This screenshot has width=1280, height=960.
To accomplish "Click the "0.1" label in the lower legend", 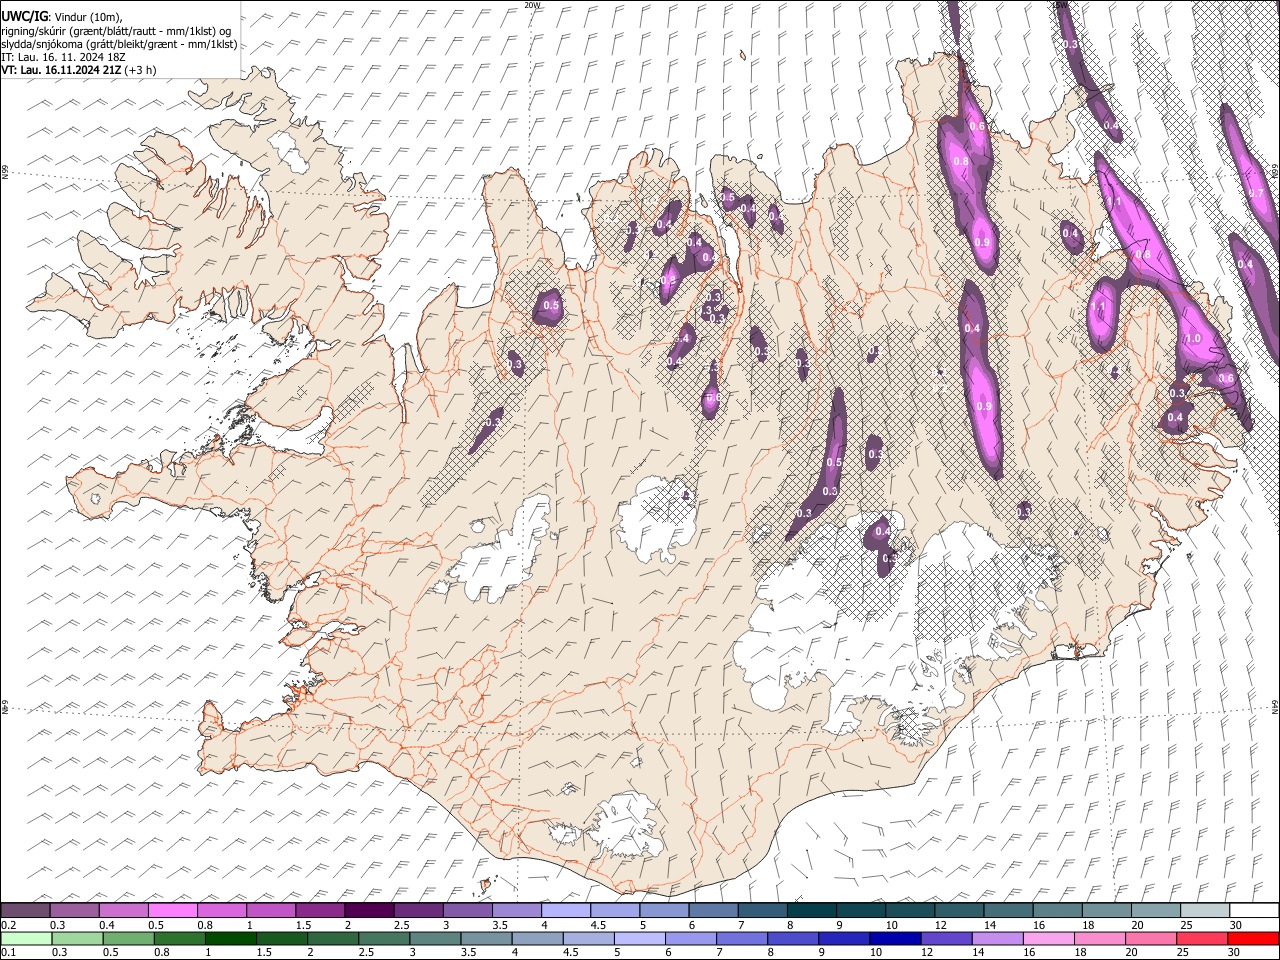I will [x=7, y=952].
